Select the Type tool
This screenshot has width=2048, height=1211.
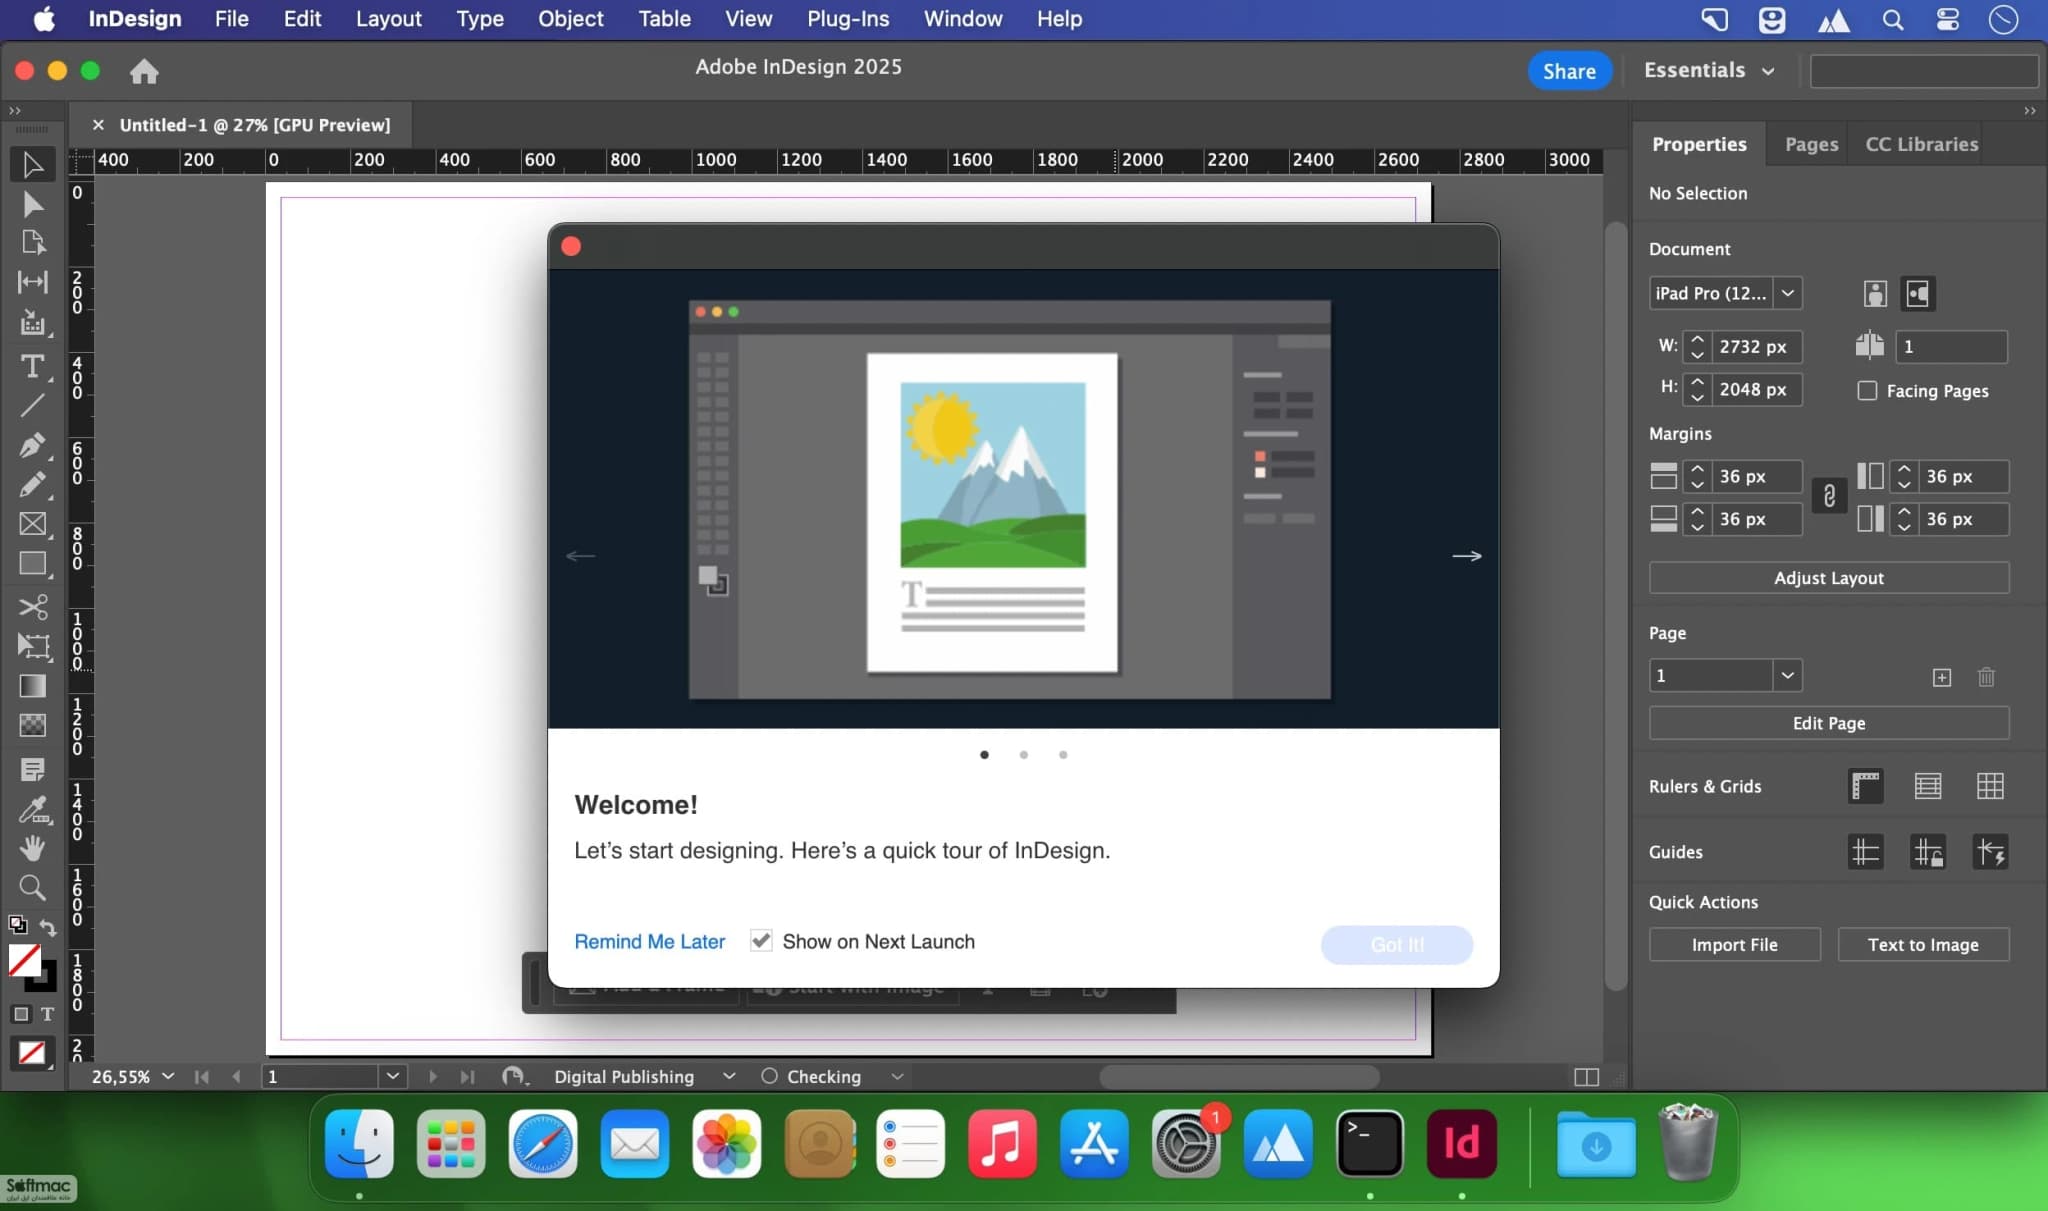coord(32,366)
